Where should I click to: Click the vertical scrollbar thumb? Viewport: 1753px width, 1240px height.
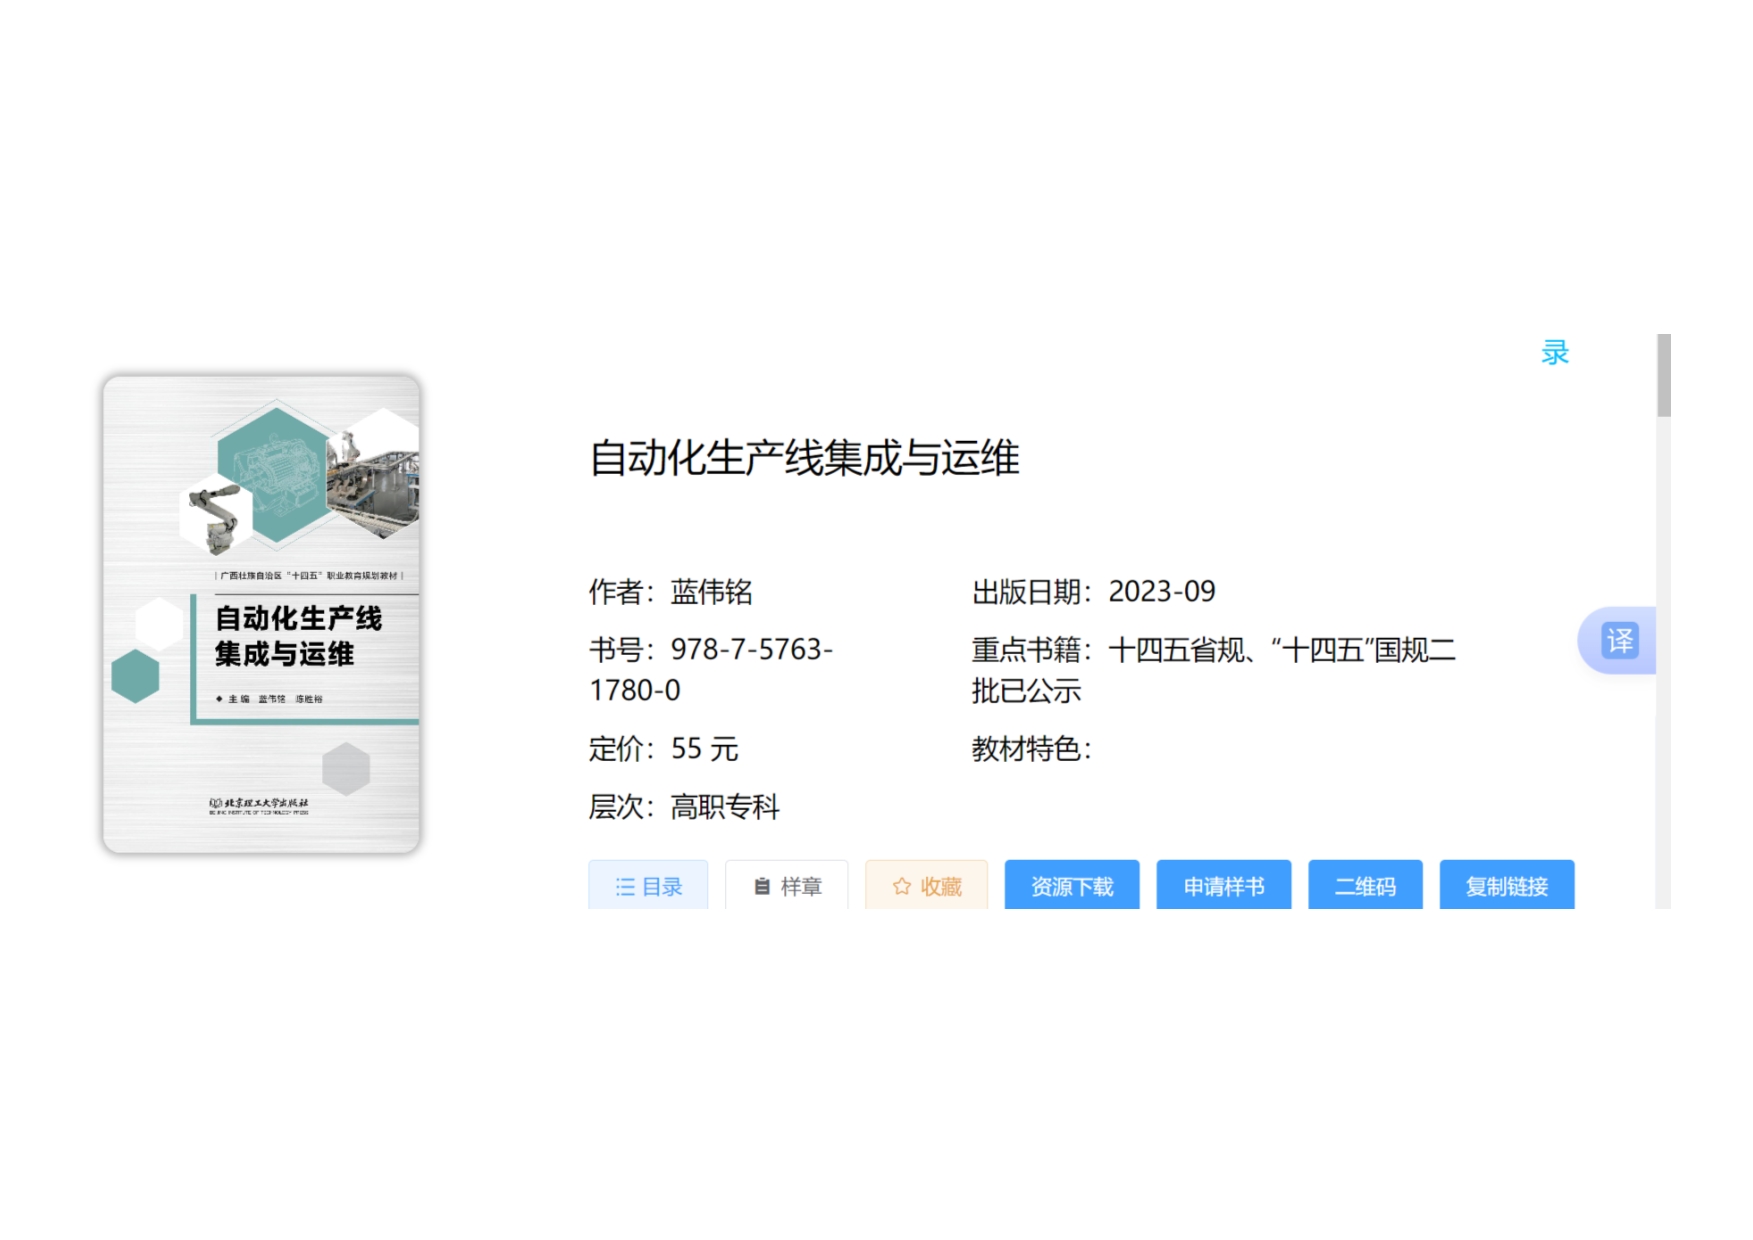(1663, 376)
